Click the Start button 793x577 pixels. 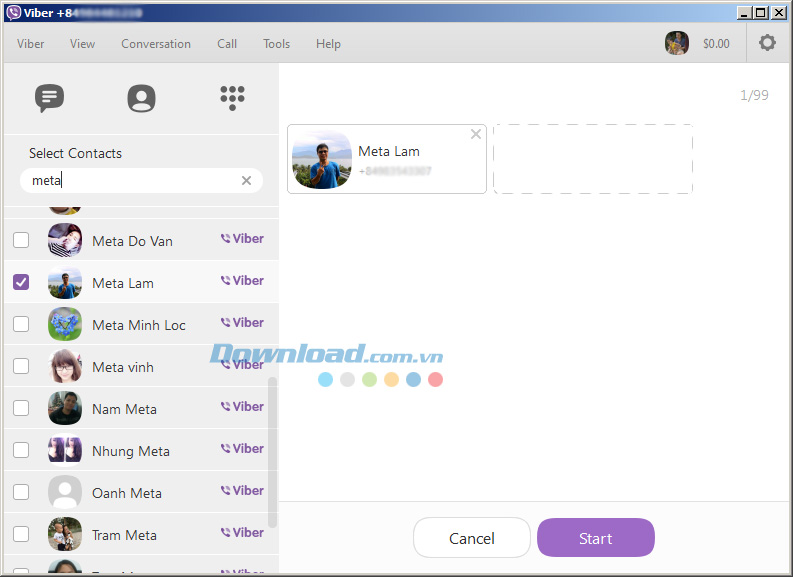click(596, 538)
